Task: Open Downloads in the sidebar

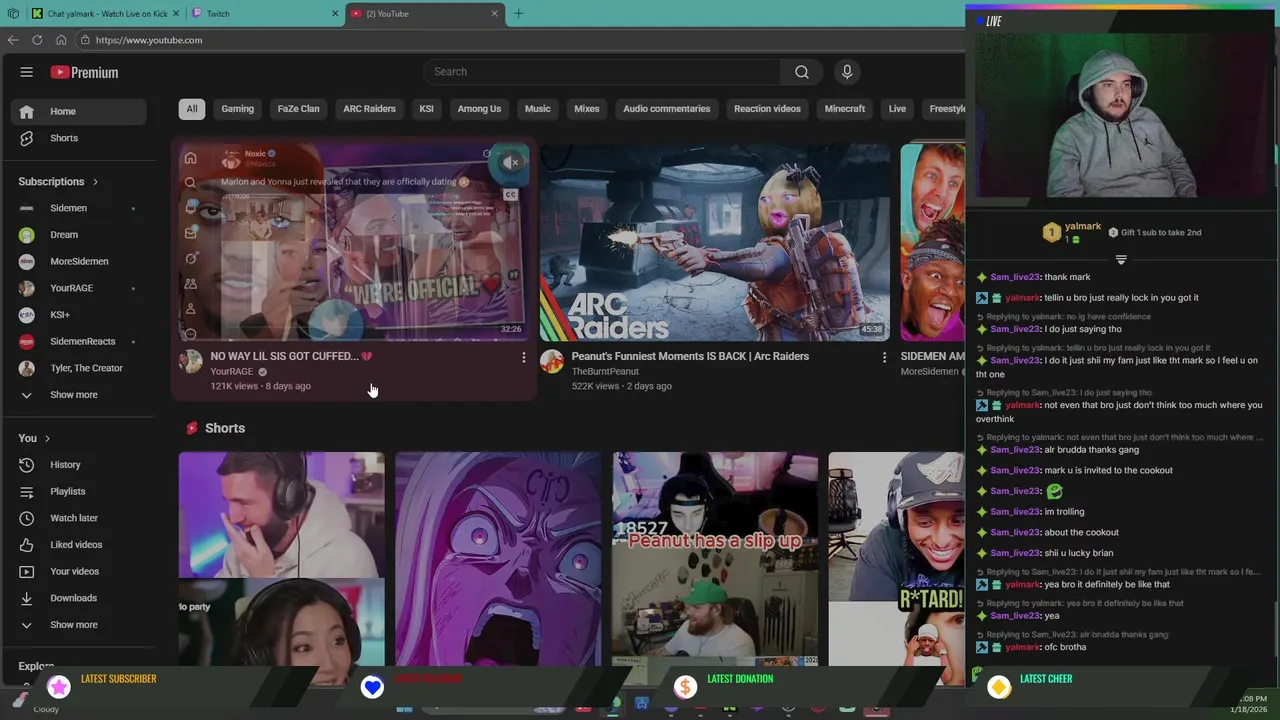Action: (x=79, y=598)
